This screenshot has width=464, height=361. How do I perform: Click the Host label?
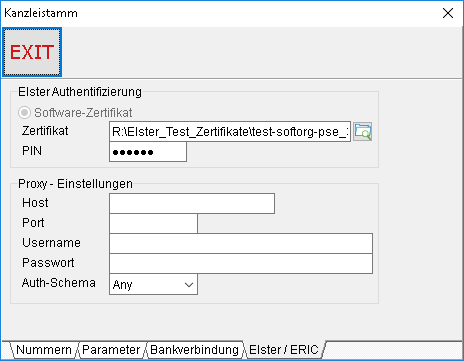click(x=35, y=203)
